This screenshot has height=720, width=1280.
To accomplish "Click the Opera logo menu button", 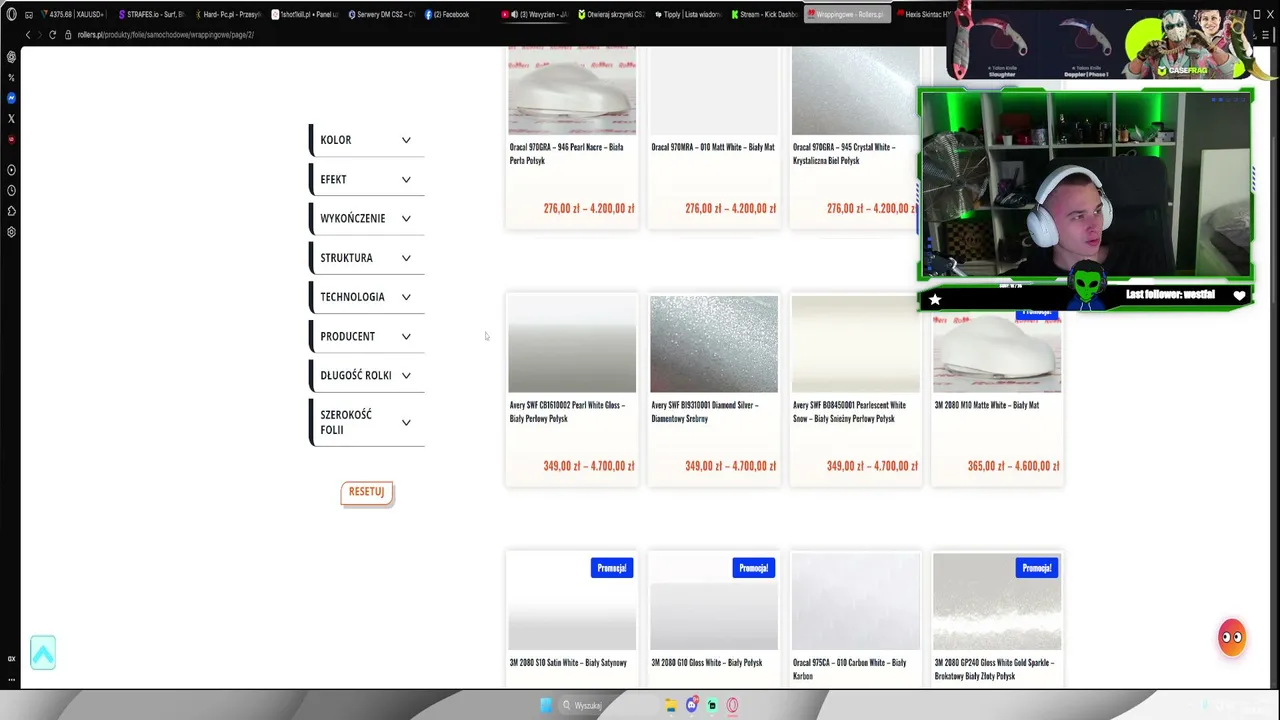I will point(11,15).
